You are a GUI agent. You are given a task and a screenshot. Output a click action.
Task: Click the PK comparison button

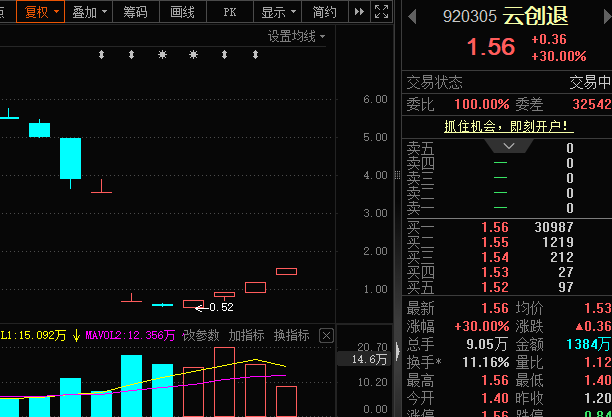(230, 12)
